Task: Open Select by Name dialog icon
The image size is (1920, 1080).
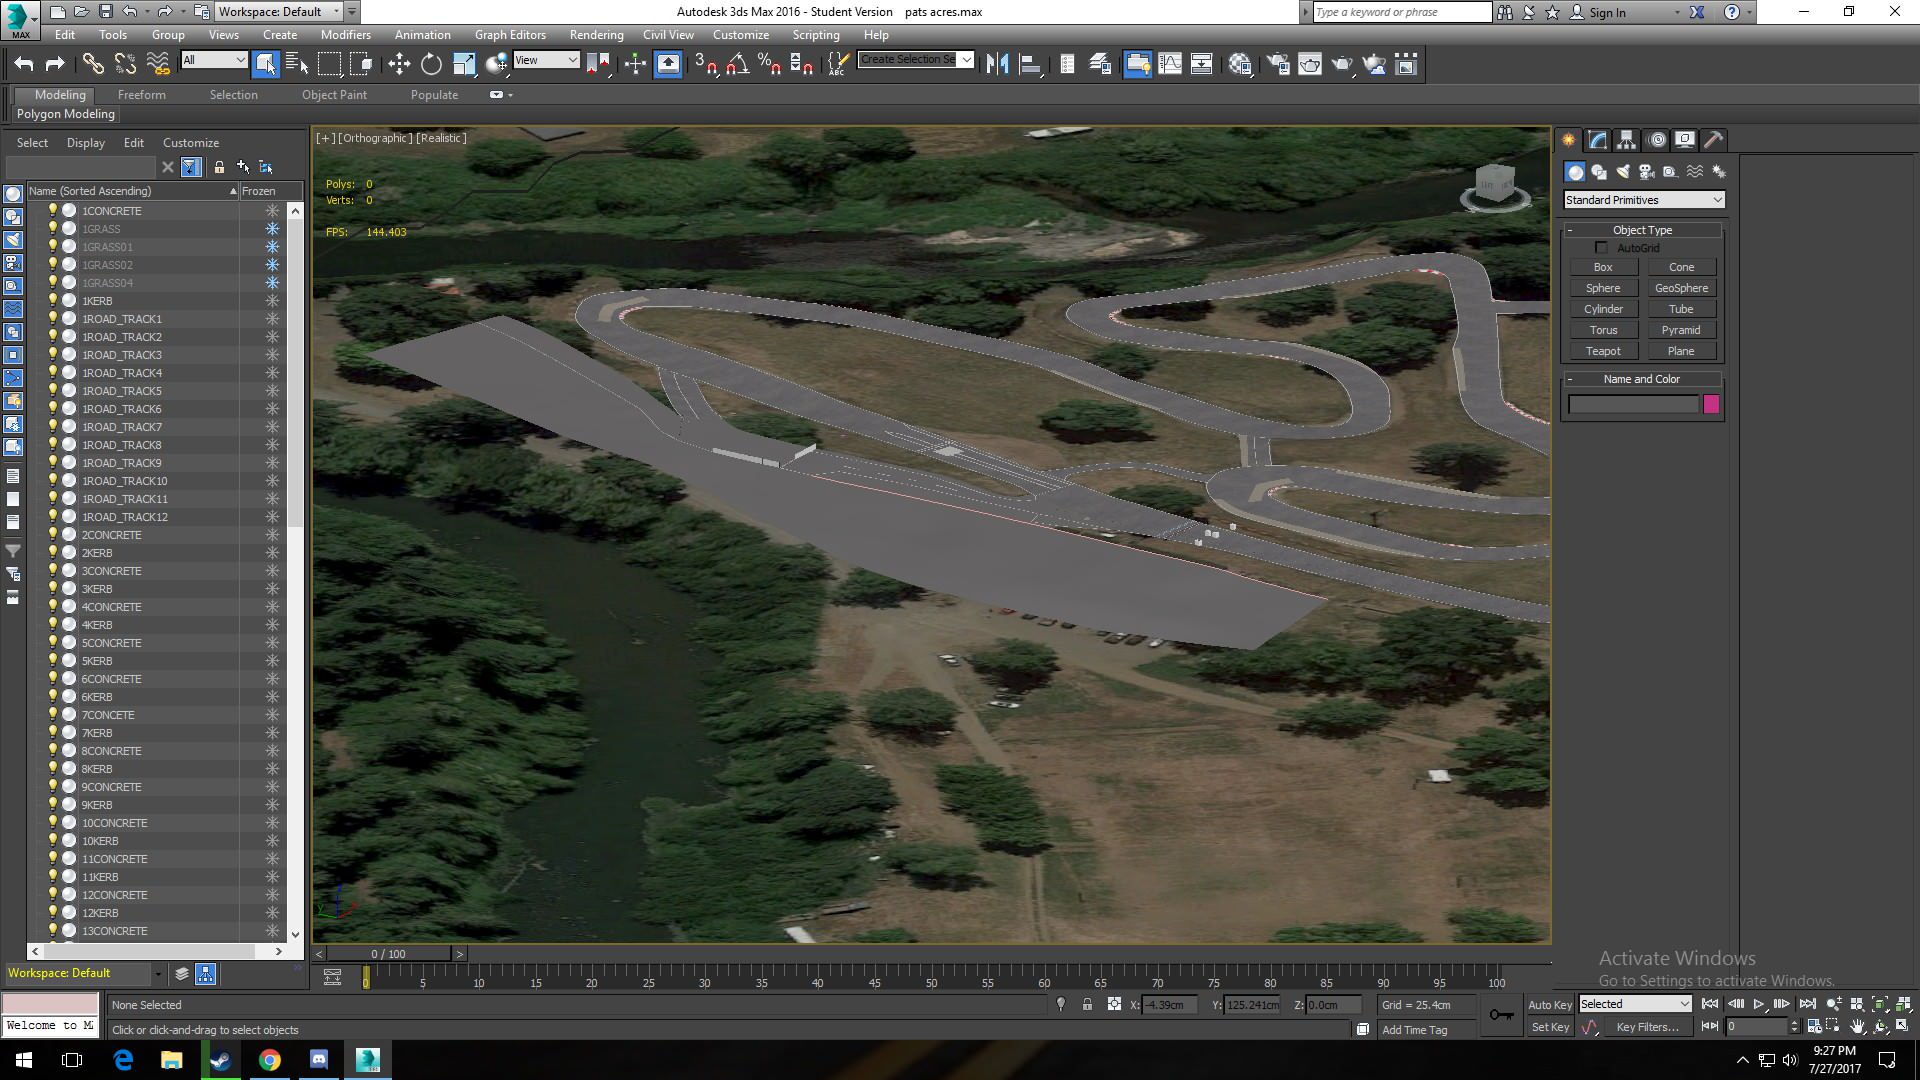Action: (x=297, y=64)
